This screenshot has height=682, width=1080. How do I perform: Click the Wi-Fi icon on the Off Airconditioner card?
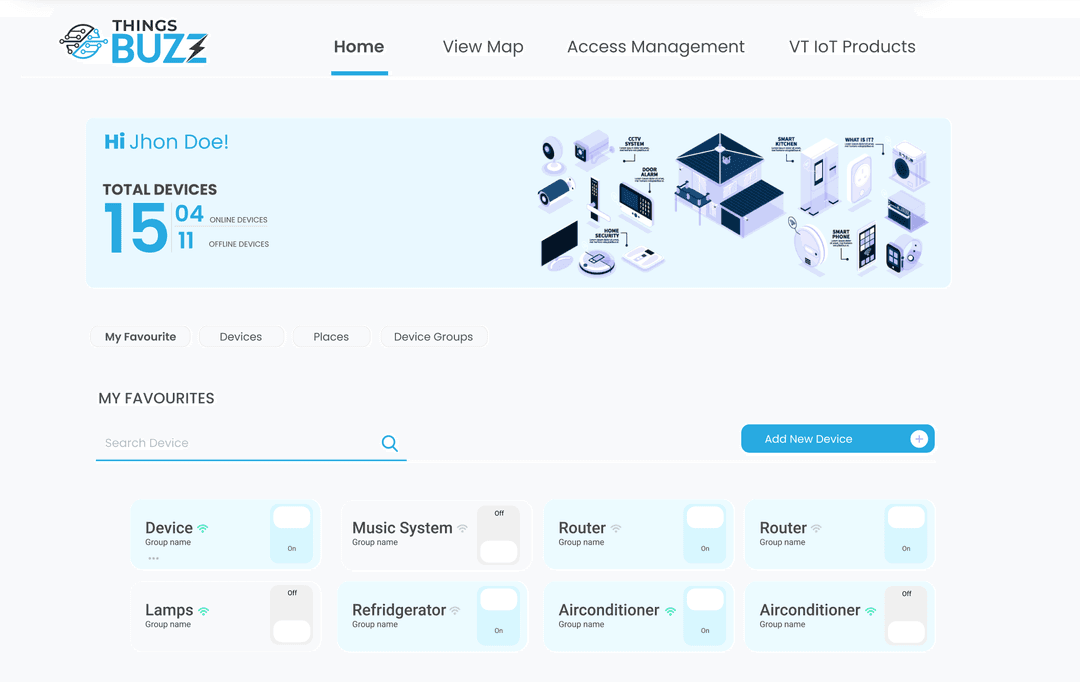pyautogui.click(x=870, y=610)
